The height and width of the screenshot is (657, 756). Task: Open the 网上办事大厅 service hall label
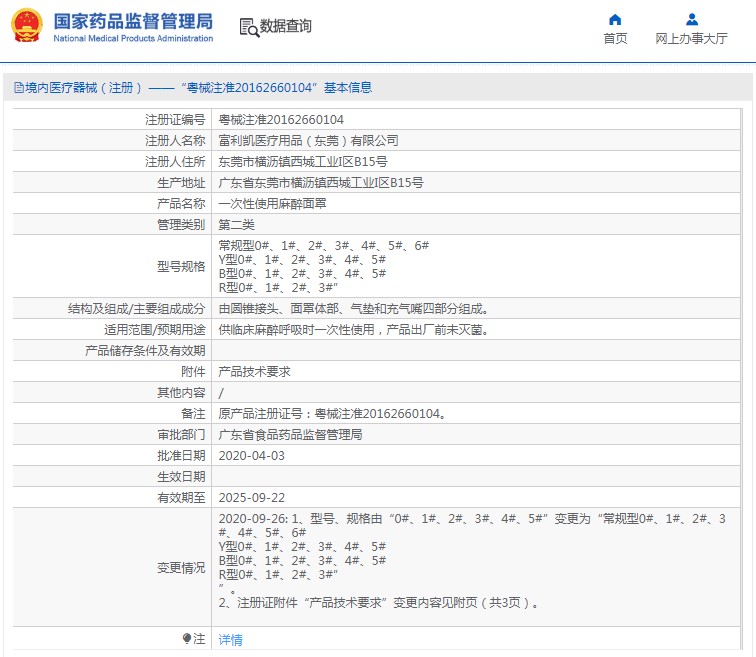691,39
